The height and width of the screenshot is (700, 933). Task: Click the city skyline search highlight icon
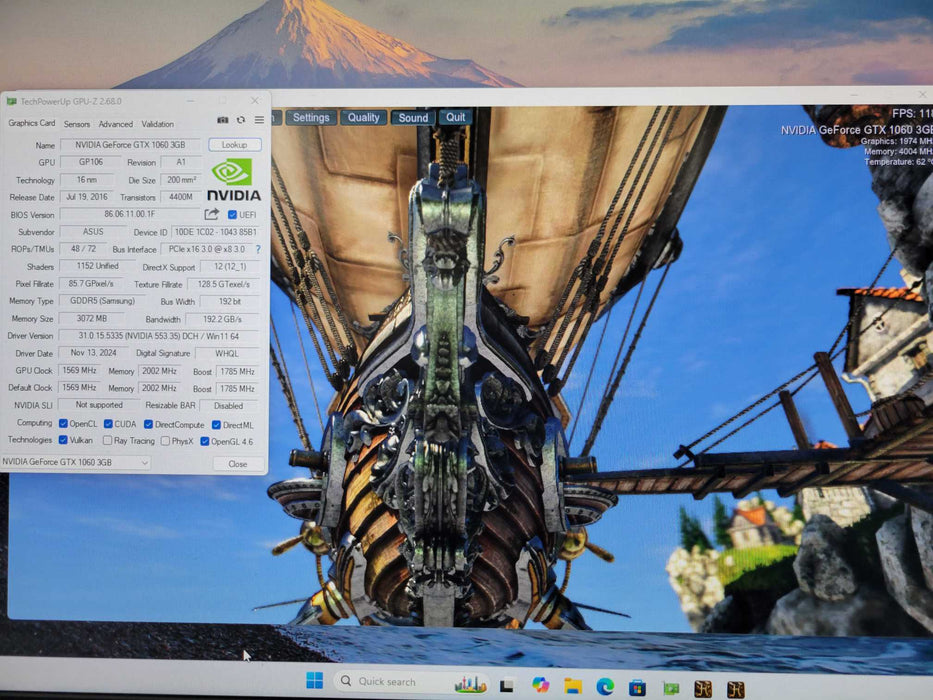[x=470, y=685]
